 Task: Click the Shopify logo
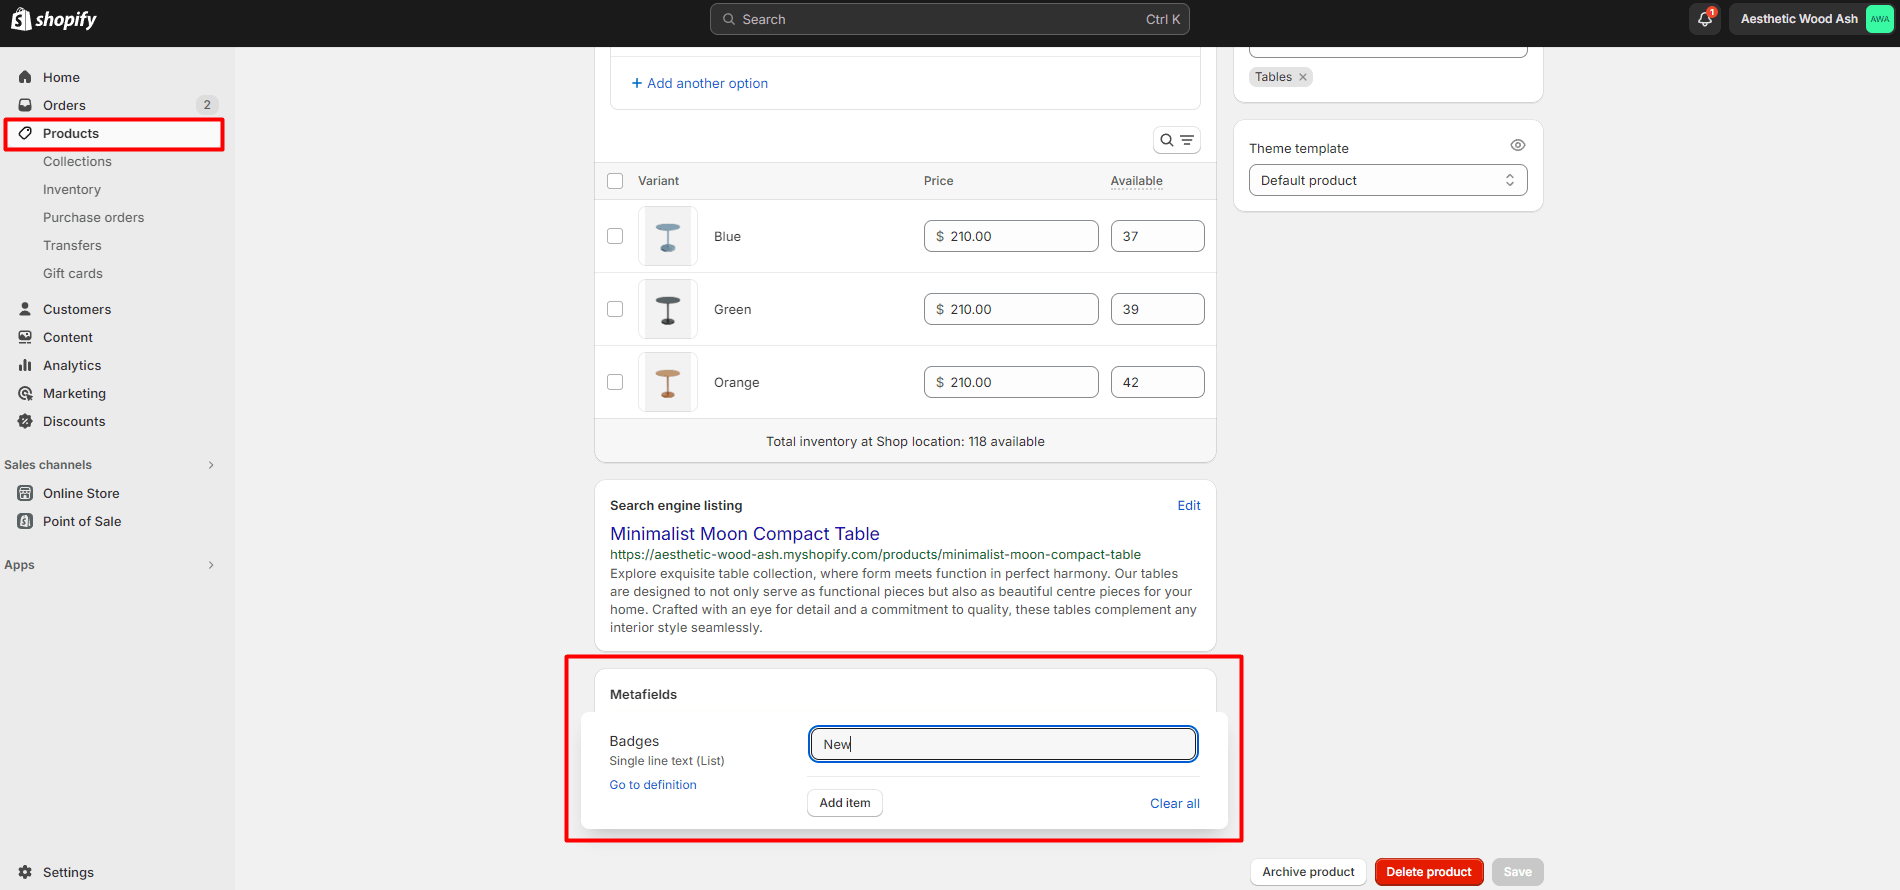point(54,19)
